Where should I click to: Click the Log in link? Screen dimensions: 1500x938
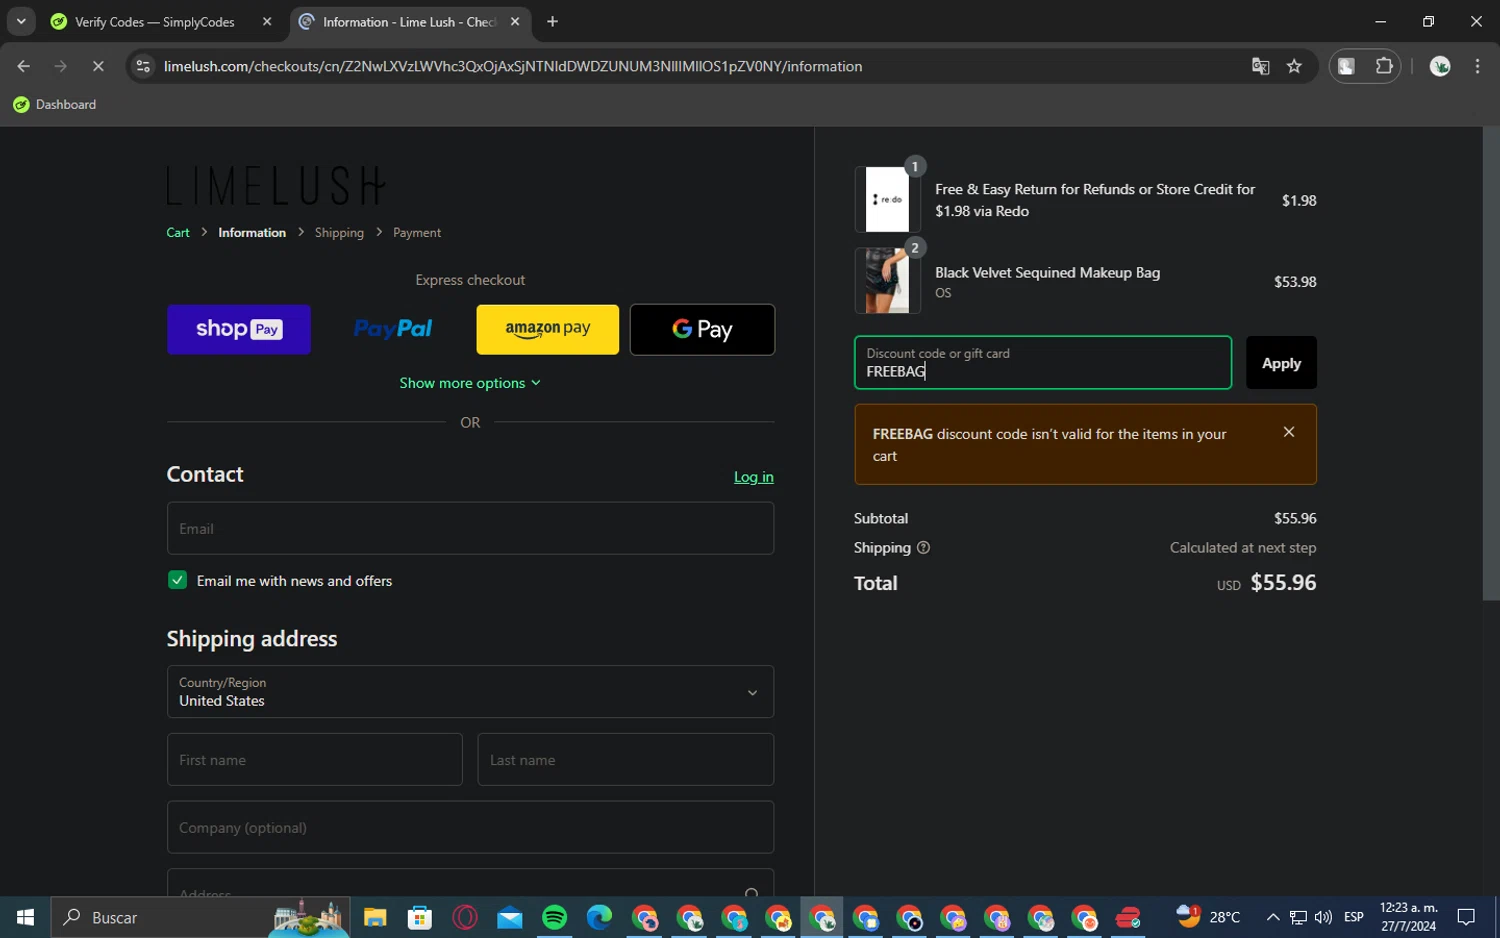tap(753, 477)
